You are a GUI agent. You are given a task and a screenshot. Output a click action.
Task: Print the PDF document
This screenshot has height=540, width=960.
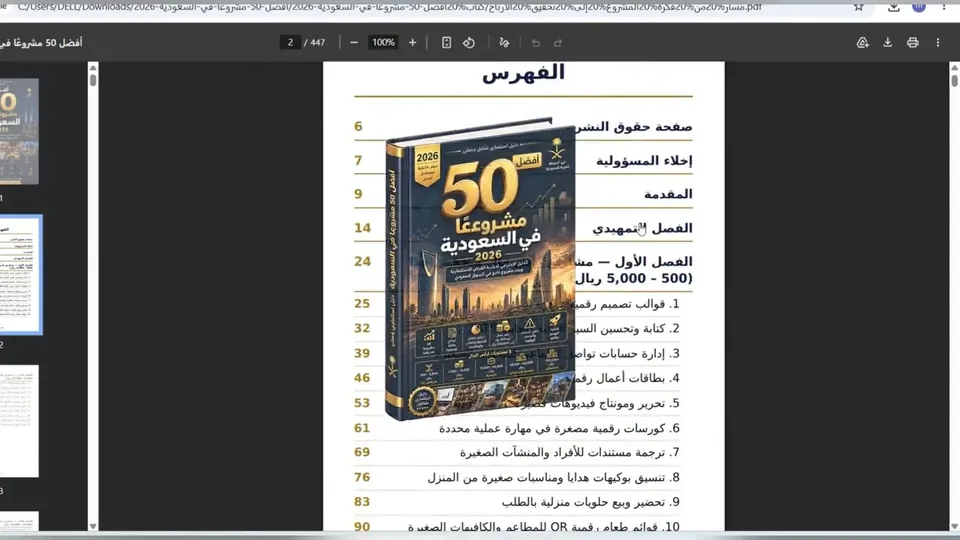tap(913, 42)
